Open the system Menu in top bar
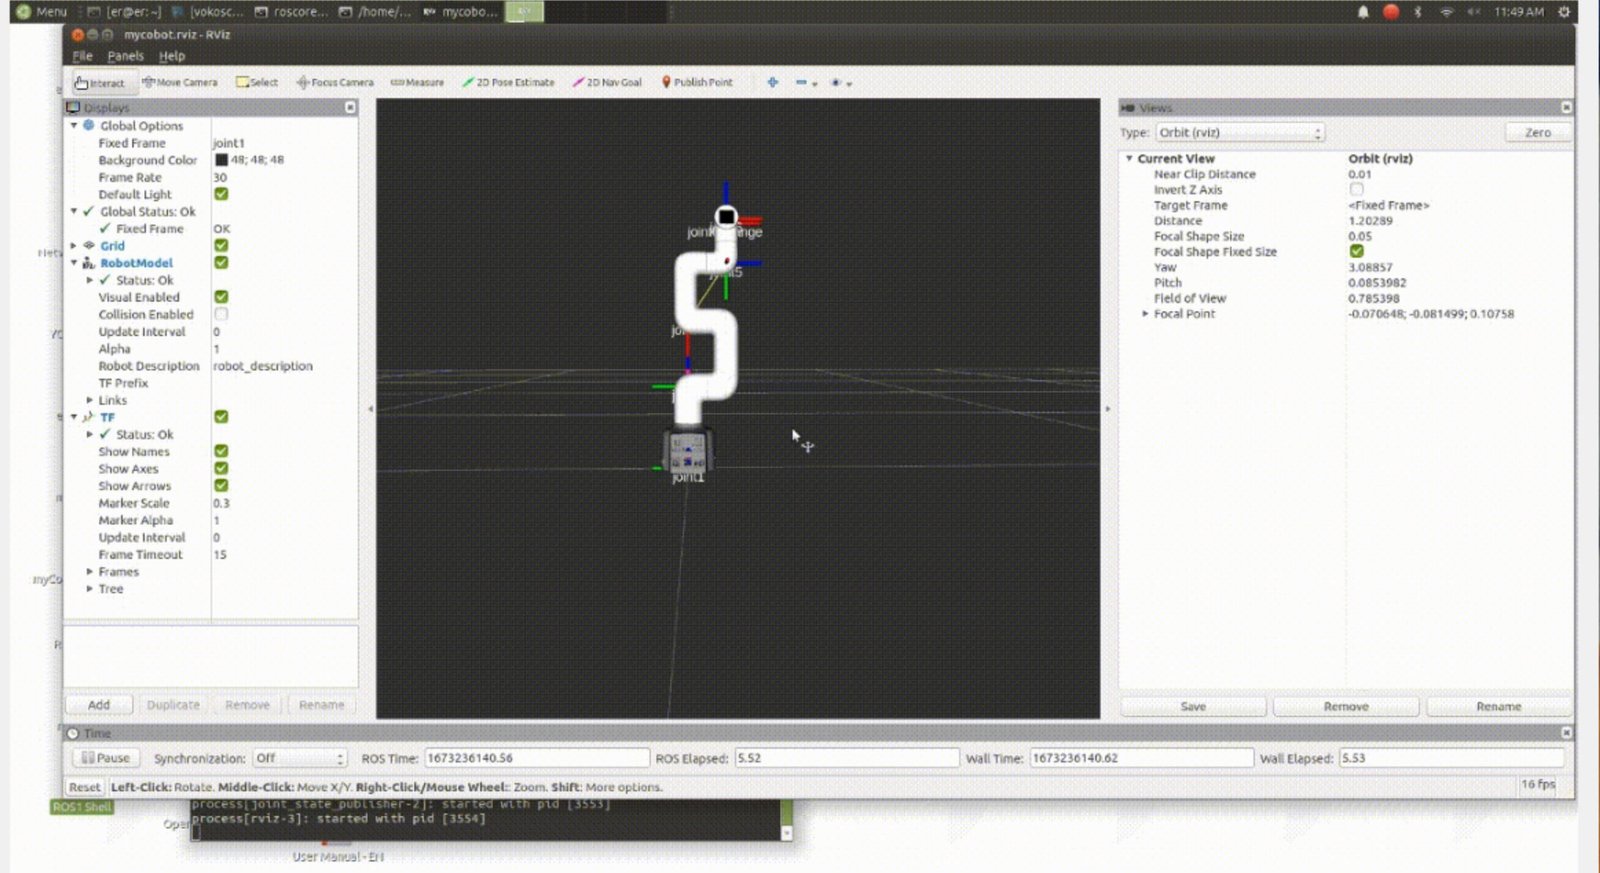The width and height of the screenshot is (1600, 873). click(41, 12)
